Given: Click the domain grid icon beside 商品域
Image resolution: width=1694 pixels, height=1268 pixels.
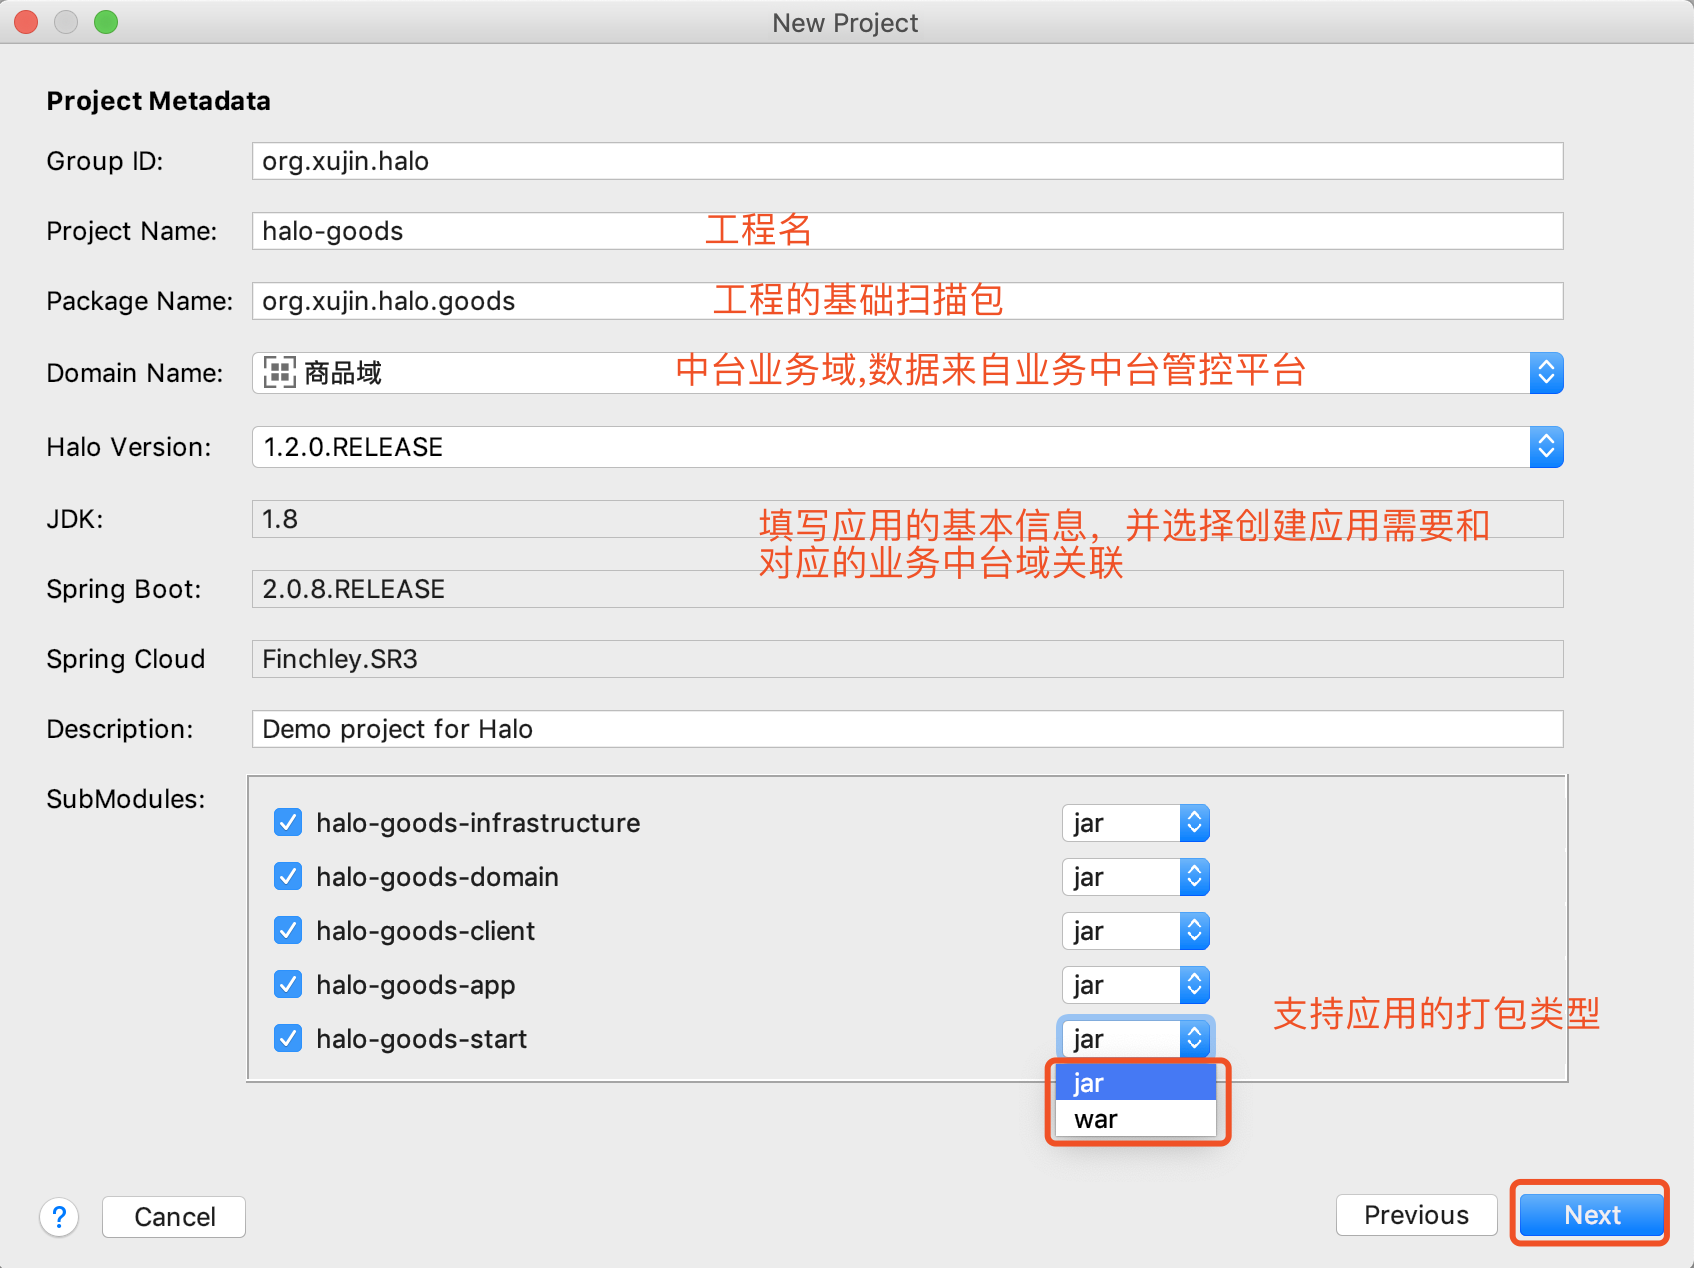Looking at the screenshot, I should [279, 373].
